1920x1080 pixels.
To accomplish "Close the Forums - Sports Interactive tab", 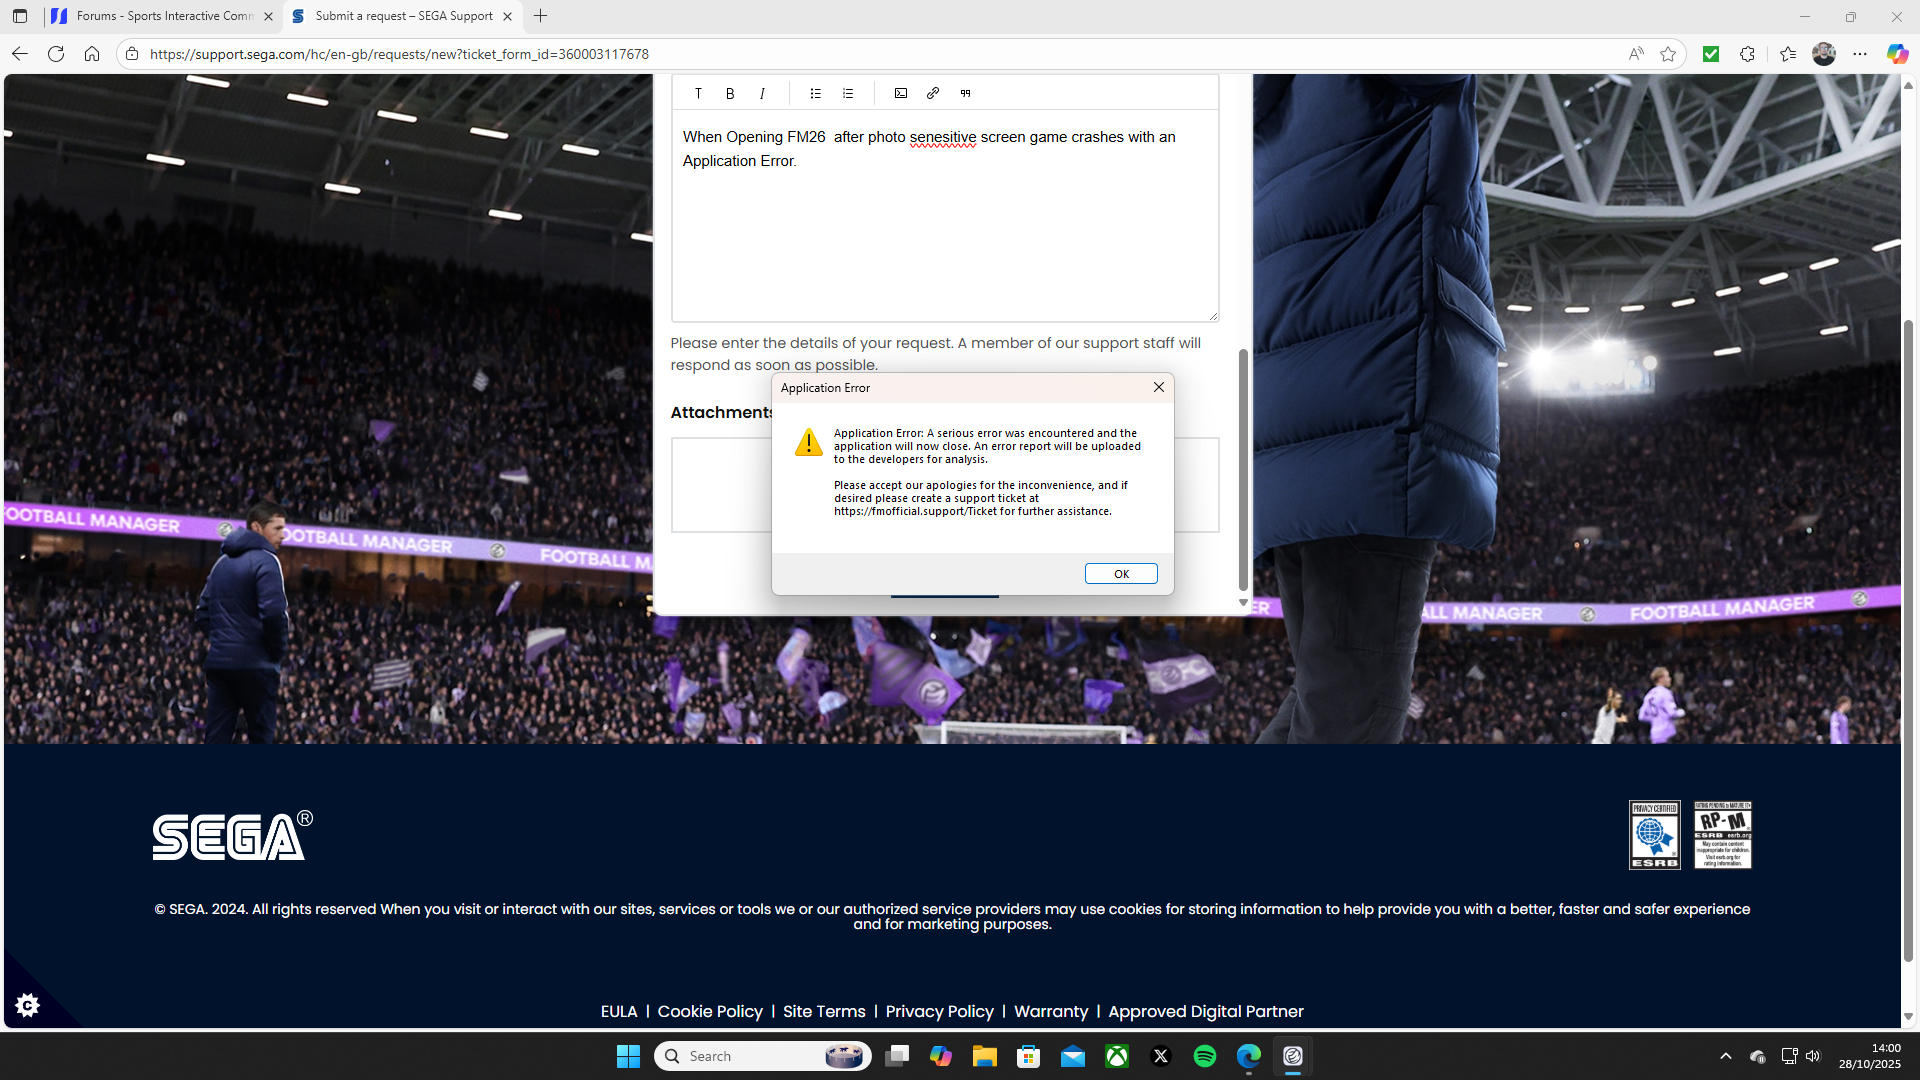I will (268, 16).
